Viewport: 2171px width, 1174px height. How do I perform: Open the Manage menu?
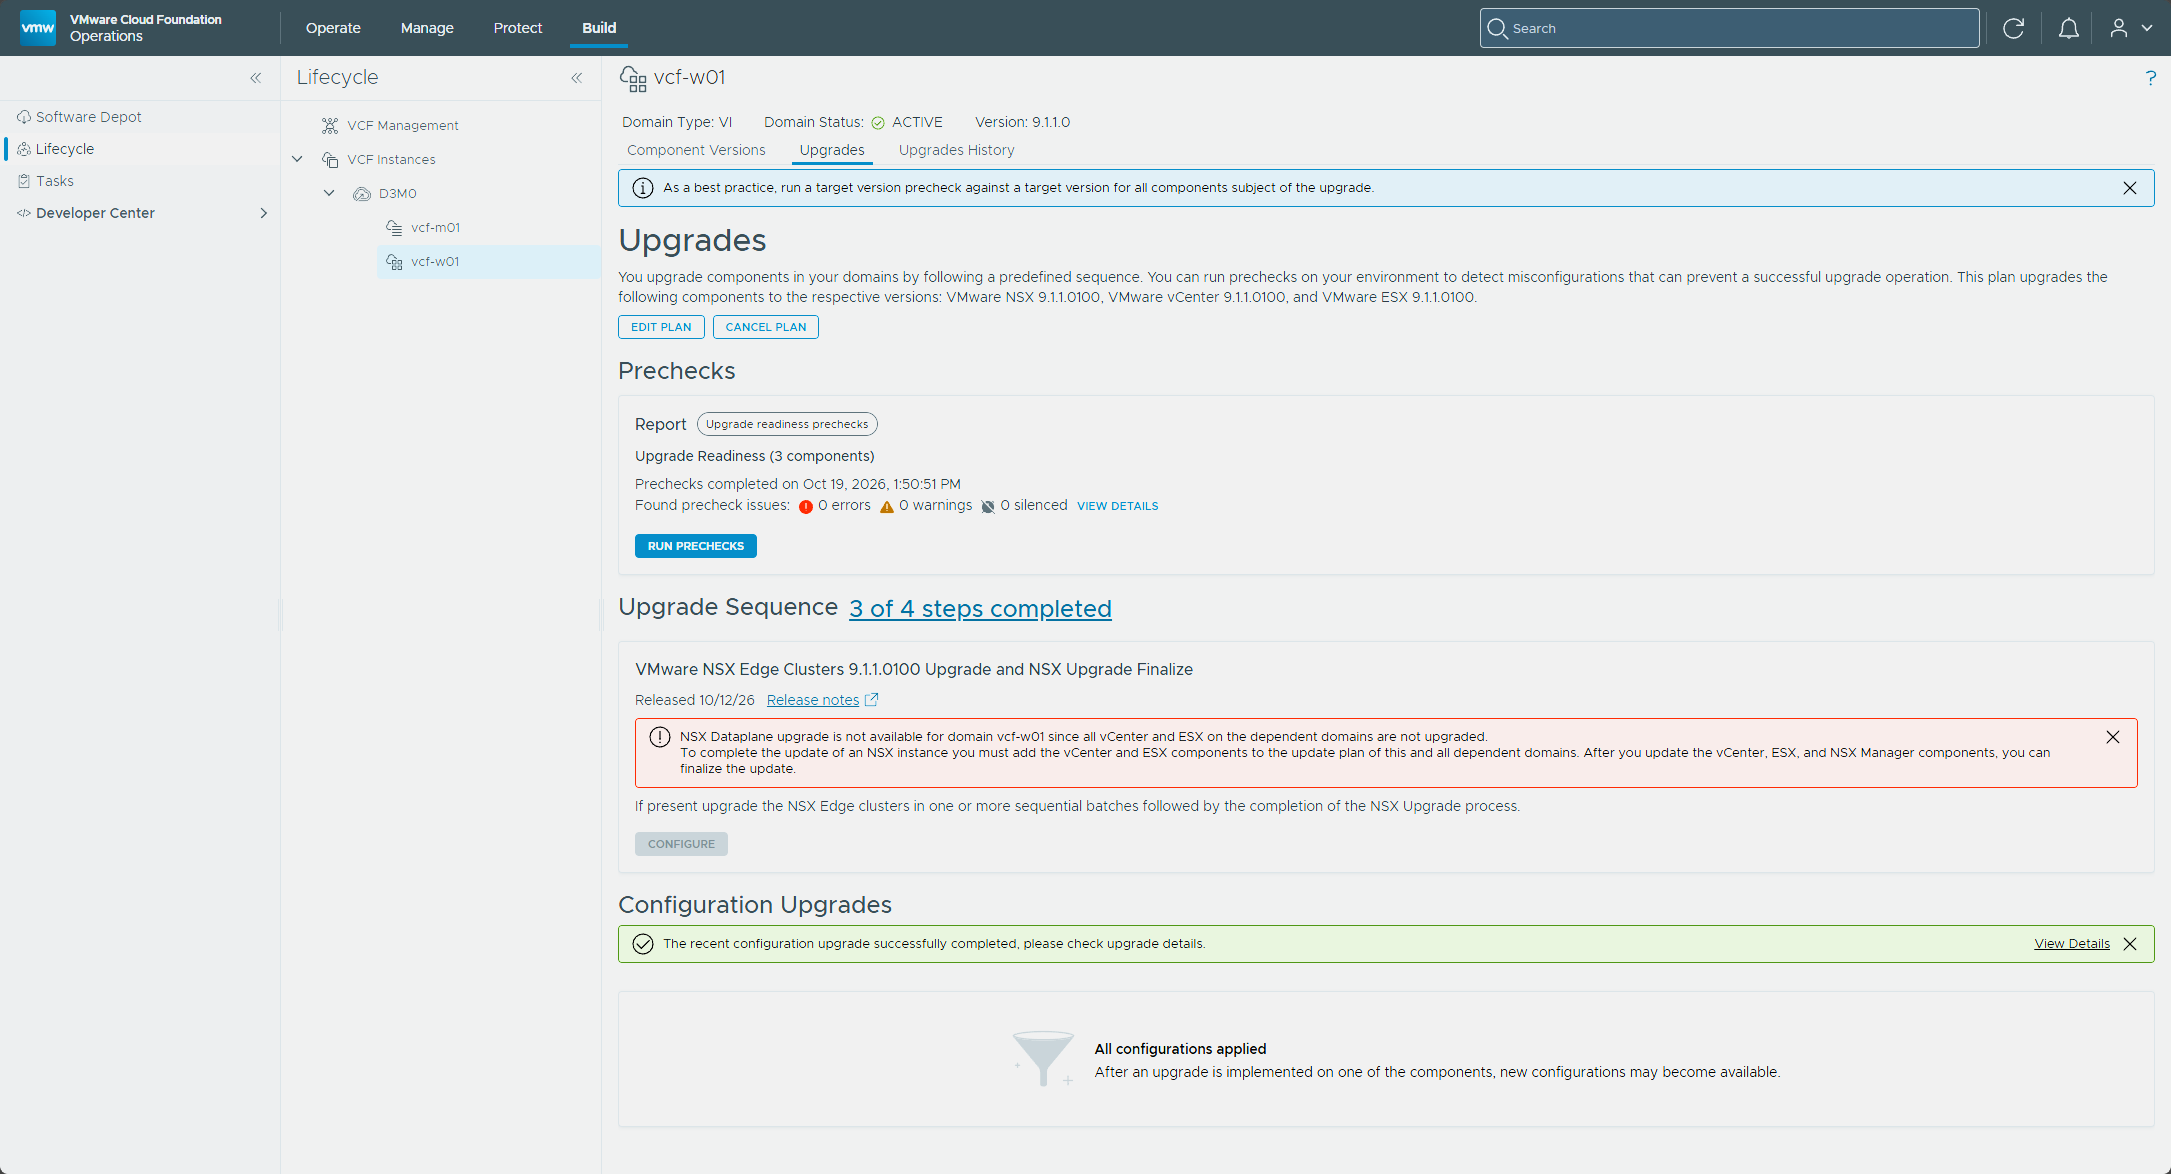(x=427, y=28)
